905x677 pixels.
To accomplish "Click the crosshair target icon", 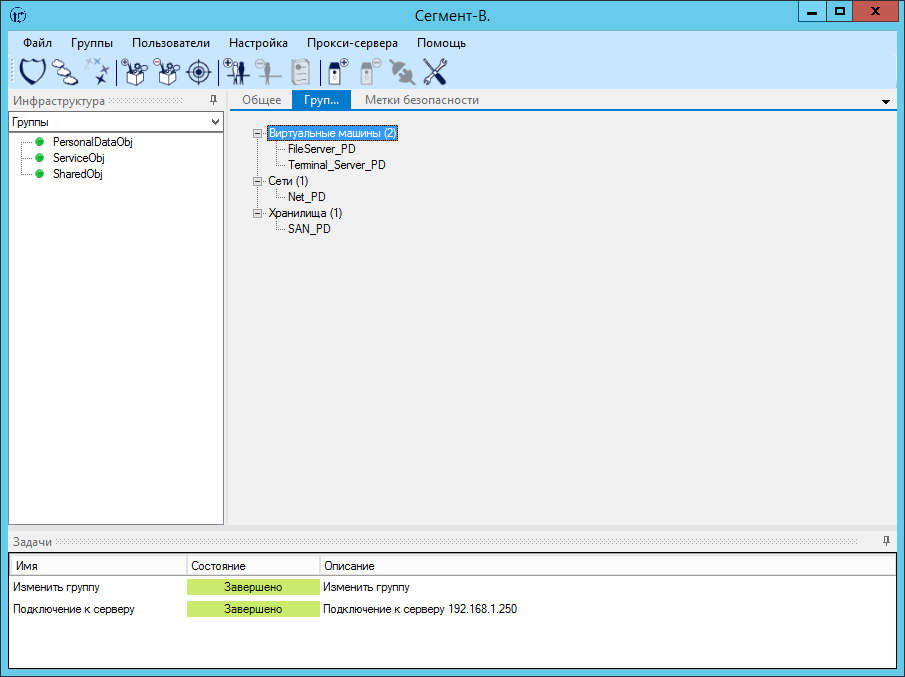I will [x=199, y=72].
